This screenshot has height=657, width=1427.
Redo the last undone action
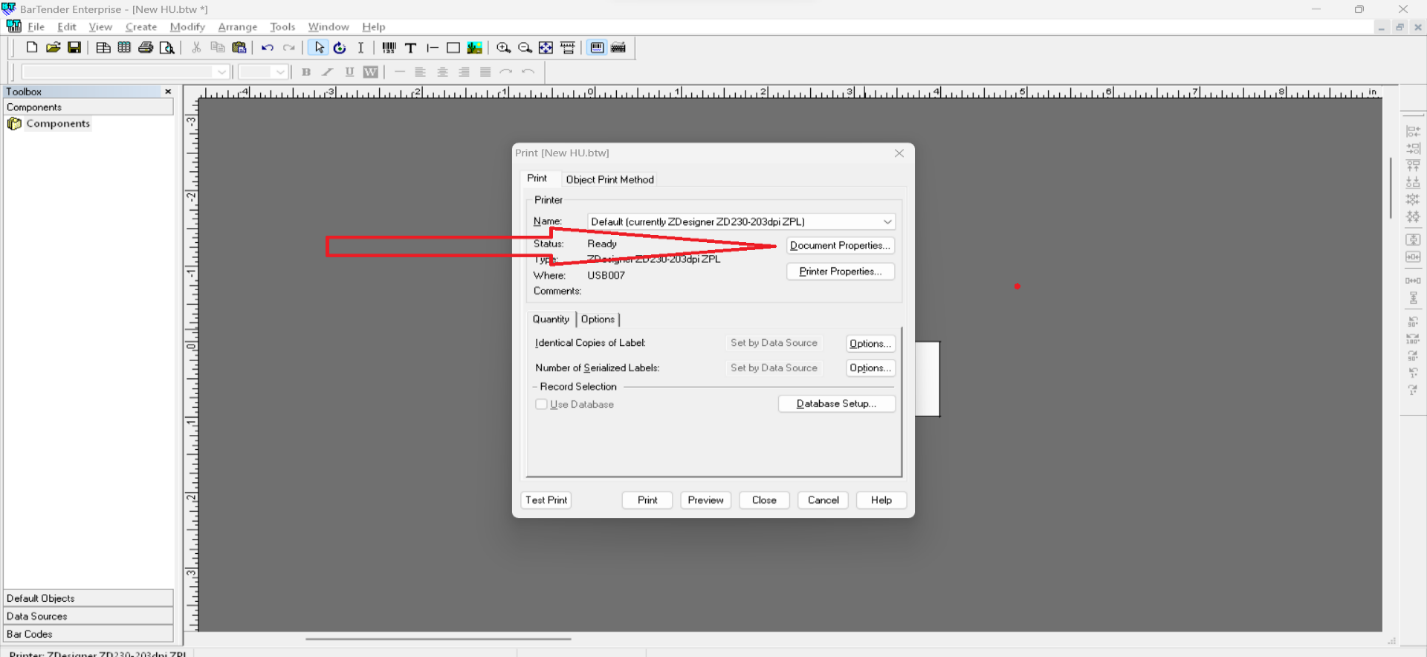point(289,47)
